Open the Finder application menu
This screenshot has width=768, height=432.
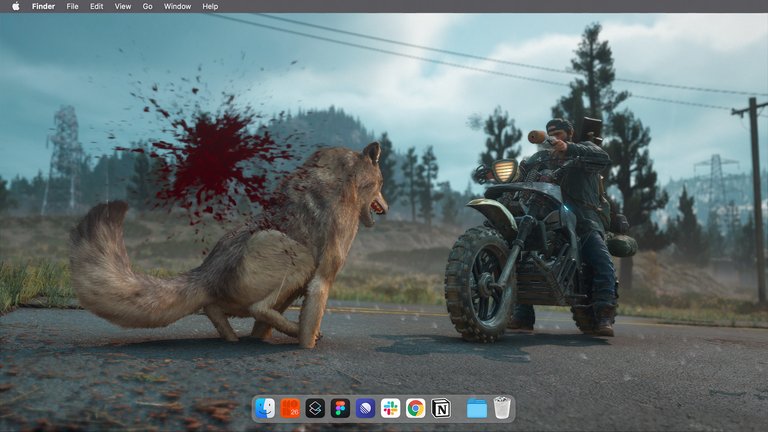(x=43, y=6)
